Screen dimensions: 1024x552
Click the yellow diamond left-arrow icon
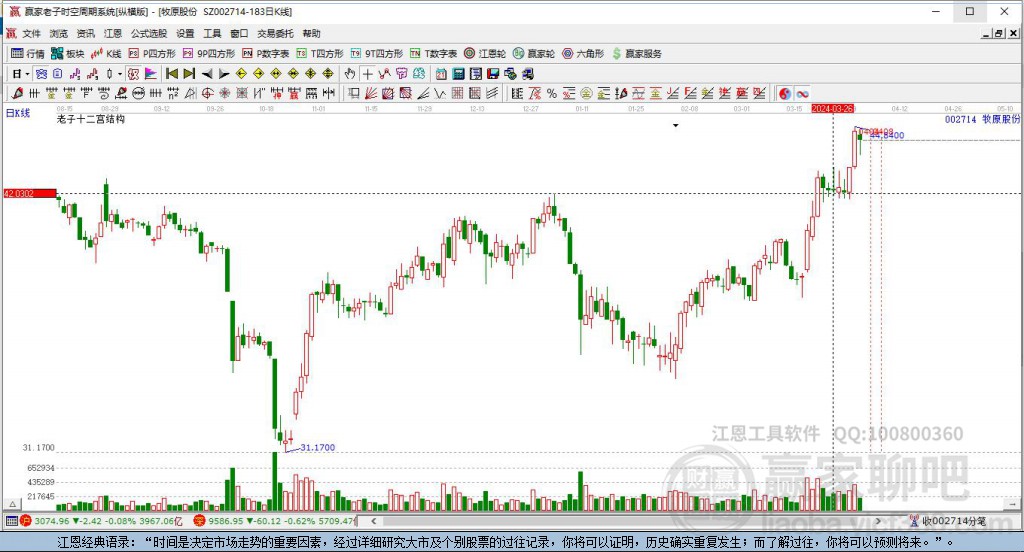click(241, 74)
